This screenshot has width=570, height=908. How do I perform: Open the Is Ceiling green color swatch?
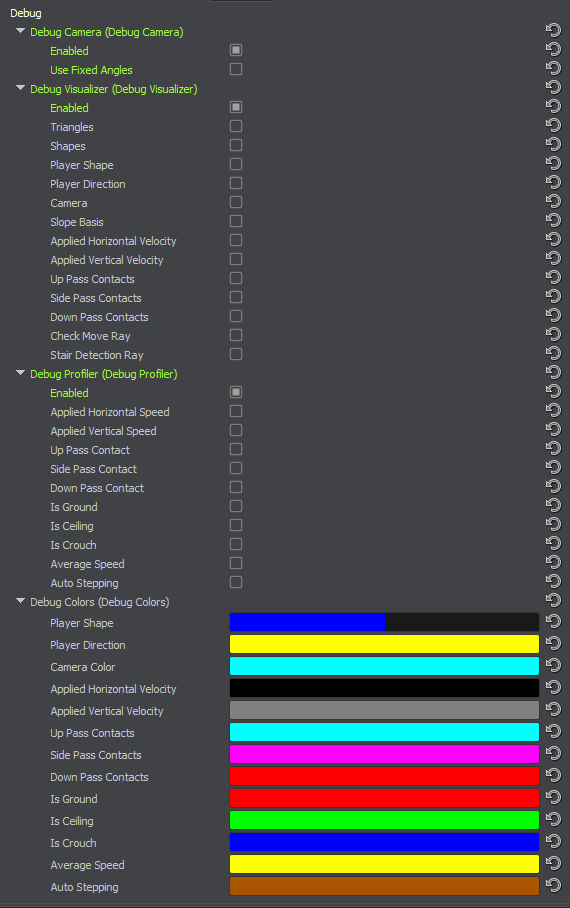coord(384,820)
